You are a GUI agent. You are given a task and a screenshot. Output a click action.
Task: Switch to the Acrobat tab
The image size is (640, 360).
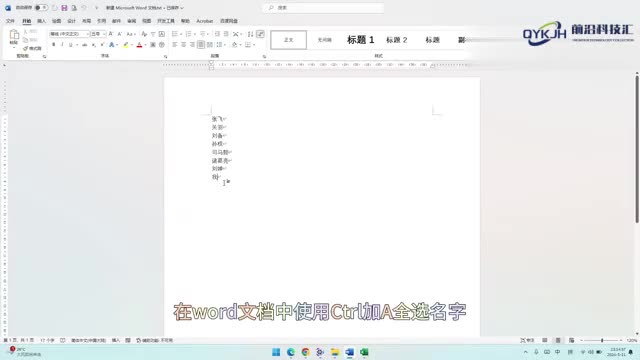[204, 21]
